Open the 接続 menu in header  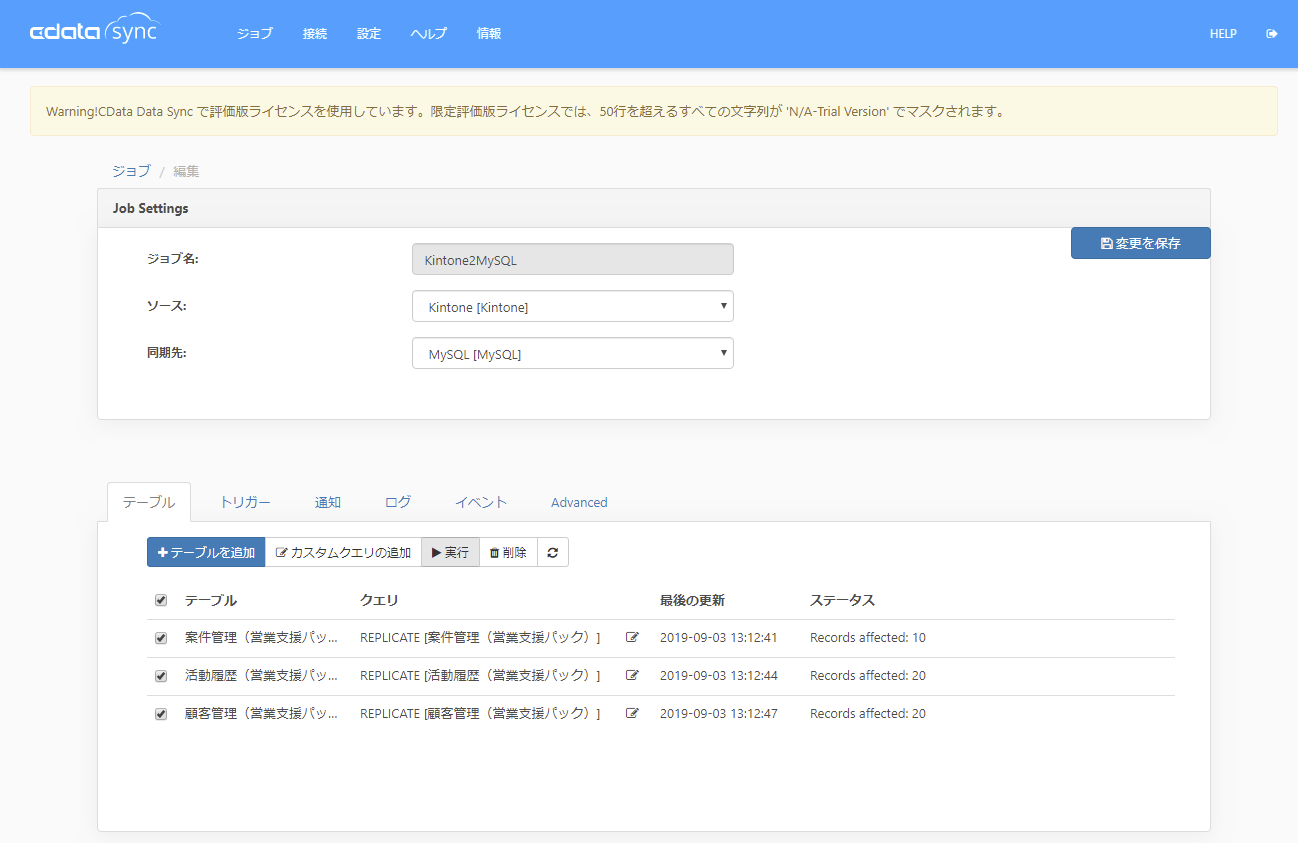pyautogui.click(x=315, y=34)
